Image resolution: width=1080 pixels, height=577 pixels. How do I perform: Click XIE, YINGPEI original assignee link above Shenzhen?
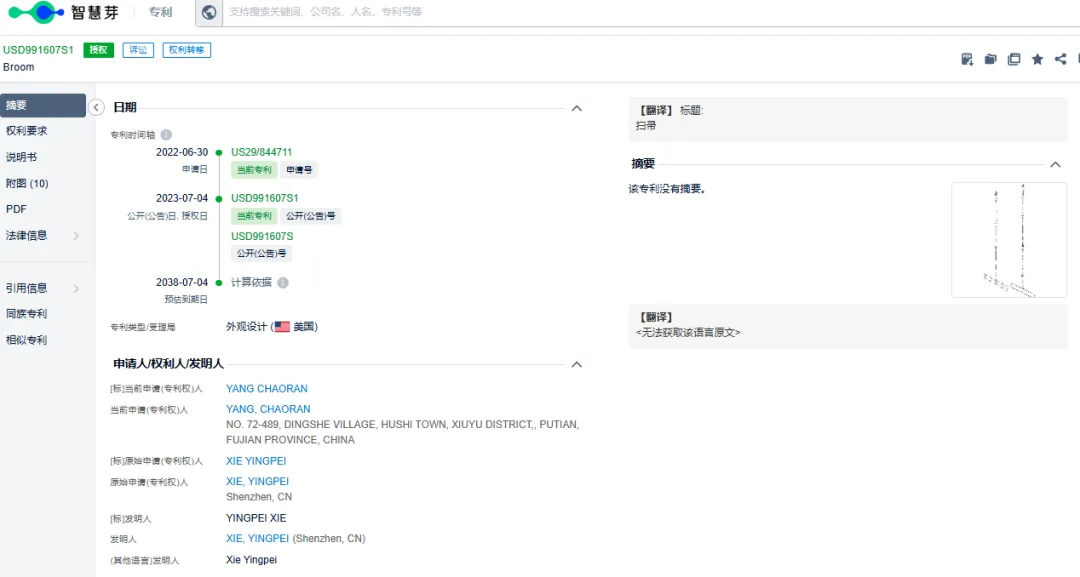[x=257, y=481]
